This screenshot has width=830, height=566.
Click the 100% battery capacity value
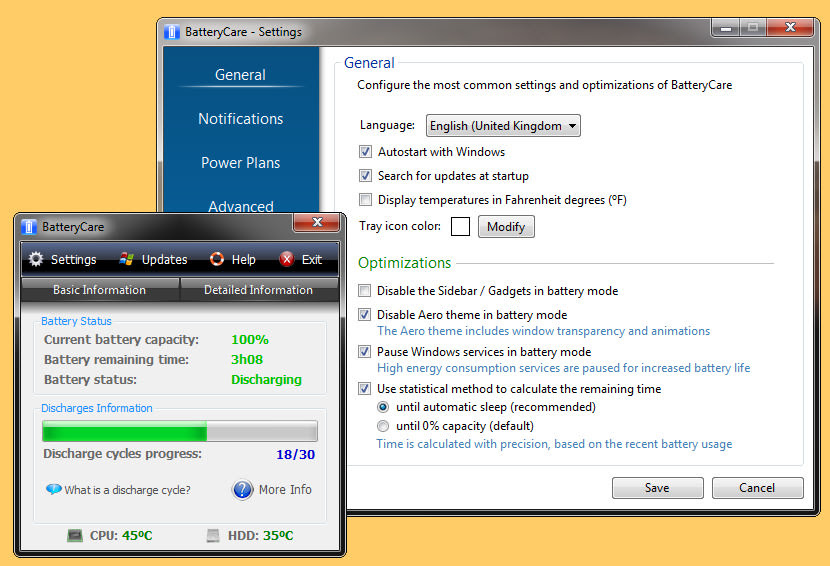250,339
